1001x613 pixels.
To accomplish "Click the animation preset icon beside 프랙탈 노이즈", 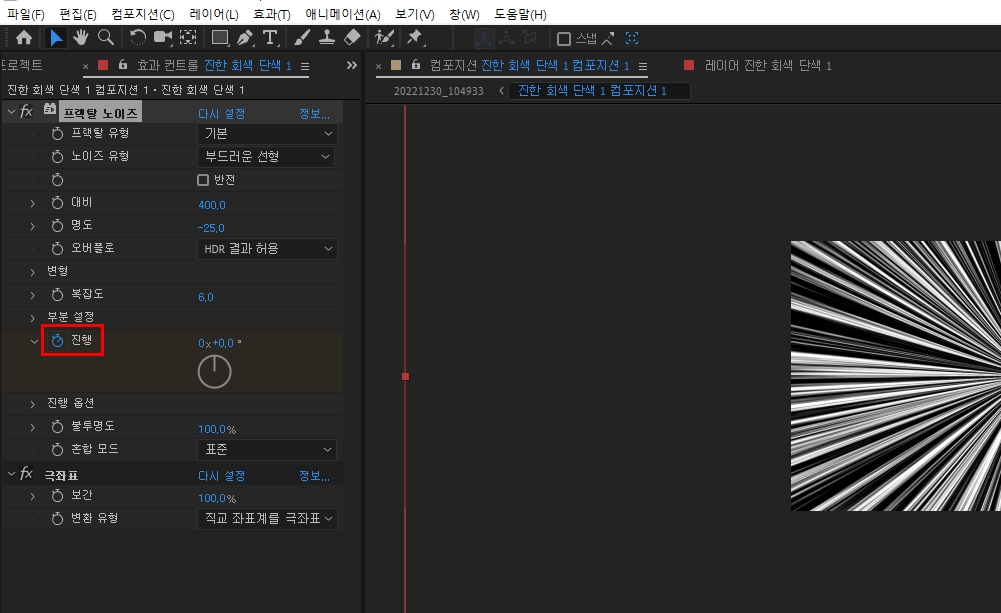I will [49, 110].
